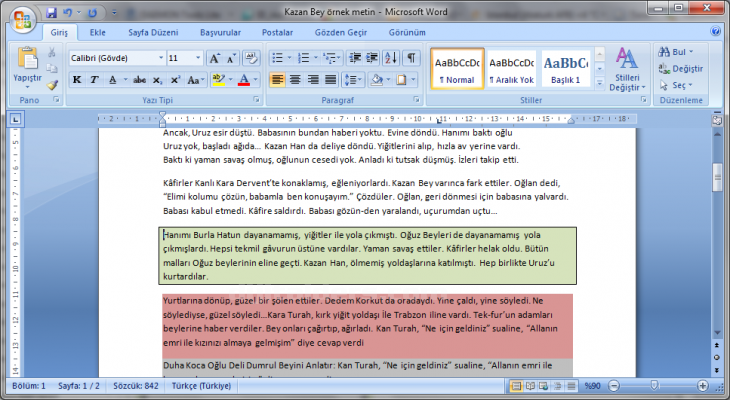
Task: Click Değiştir replace button
Action: (x=681, y=69)
